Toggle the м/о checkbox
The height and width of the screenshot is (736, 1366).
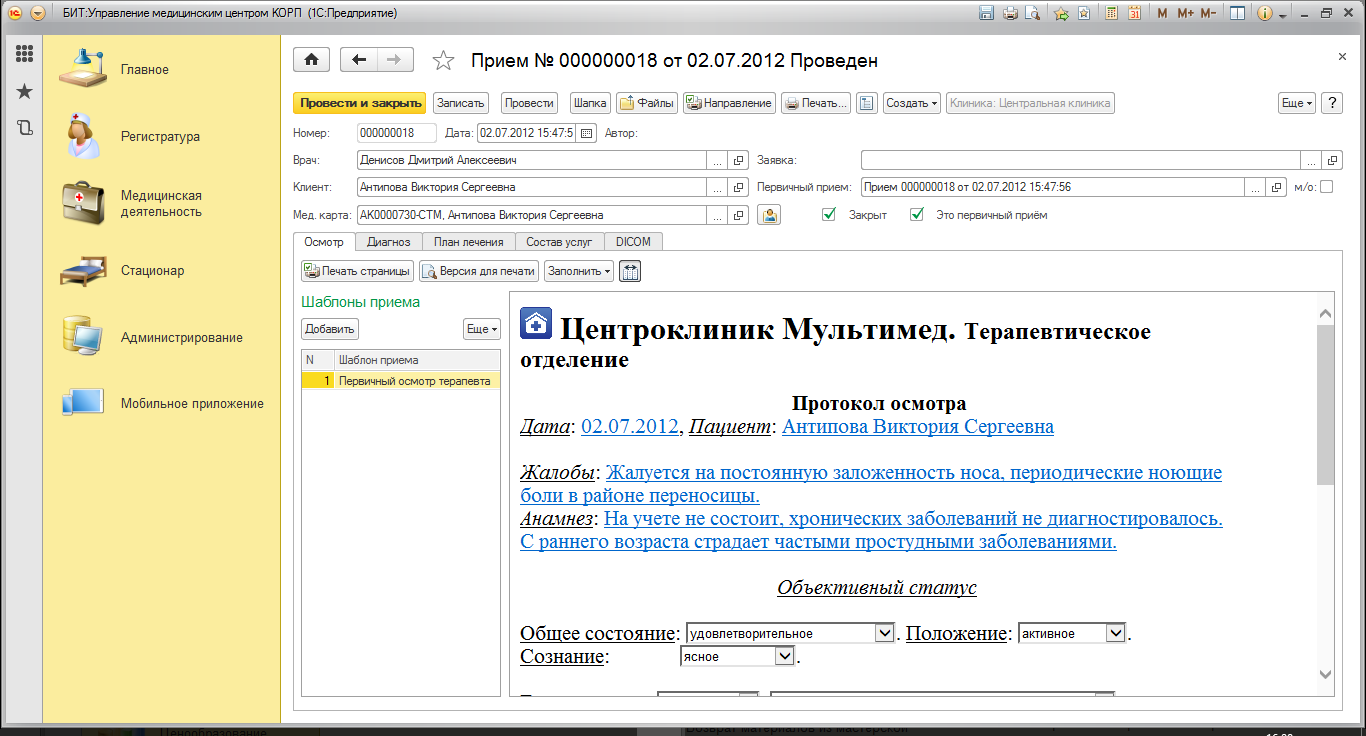click(1327, 187)
